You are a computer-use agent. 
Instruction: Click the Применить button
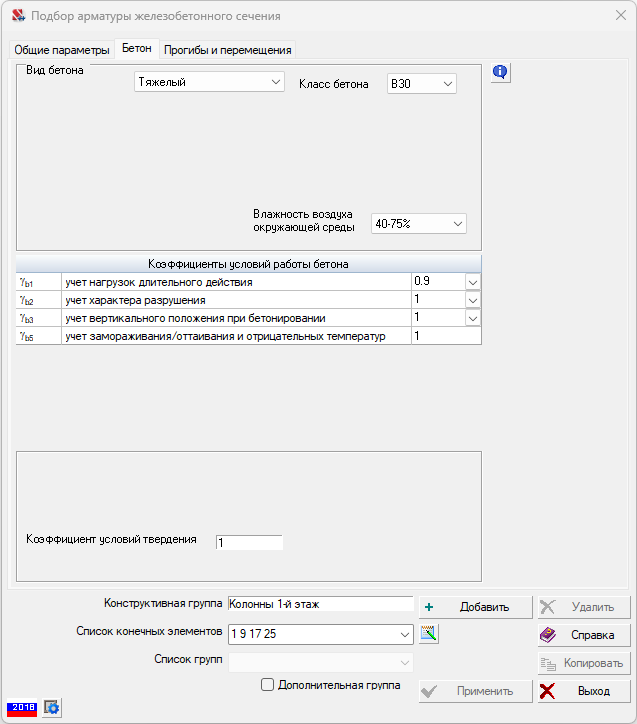pos(475,691)
